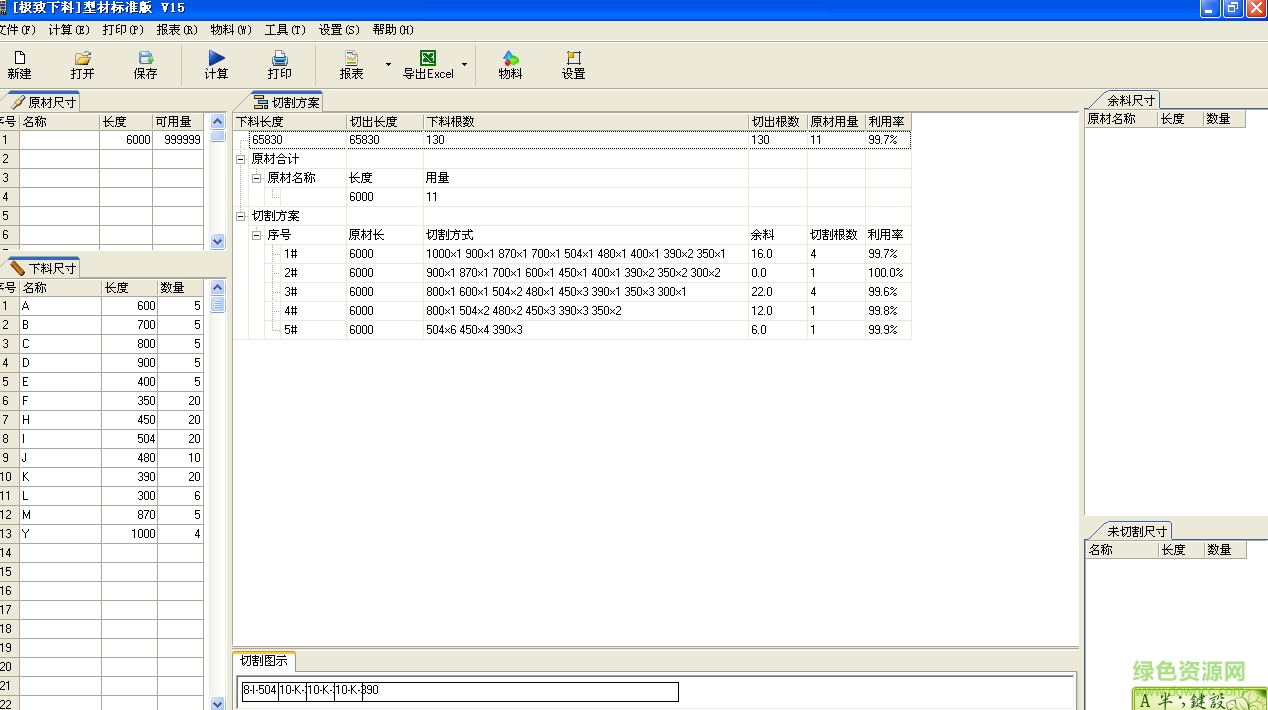
Task: Click the 保存 (Save) disk icon
Action: pos(146,65)
